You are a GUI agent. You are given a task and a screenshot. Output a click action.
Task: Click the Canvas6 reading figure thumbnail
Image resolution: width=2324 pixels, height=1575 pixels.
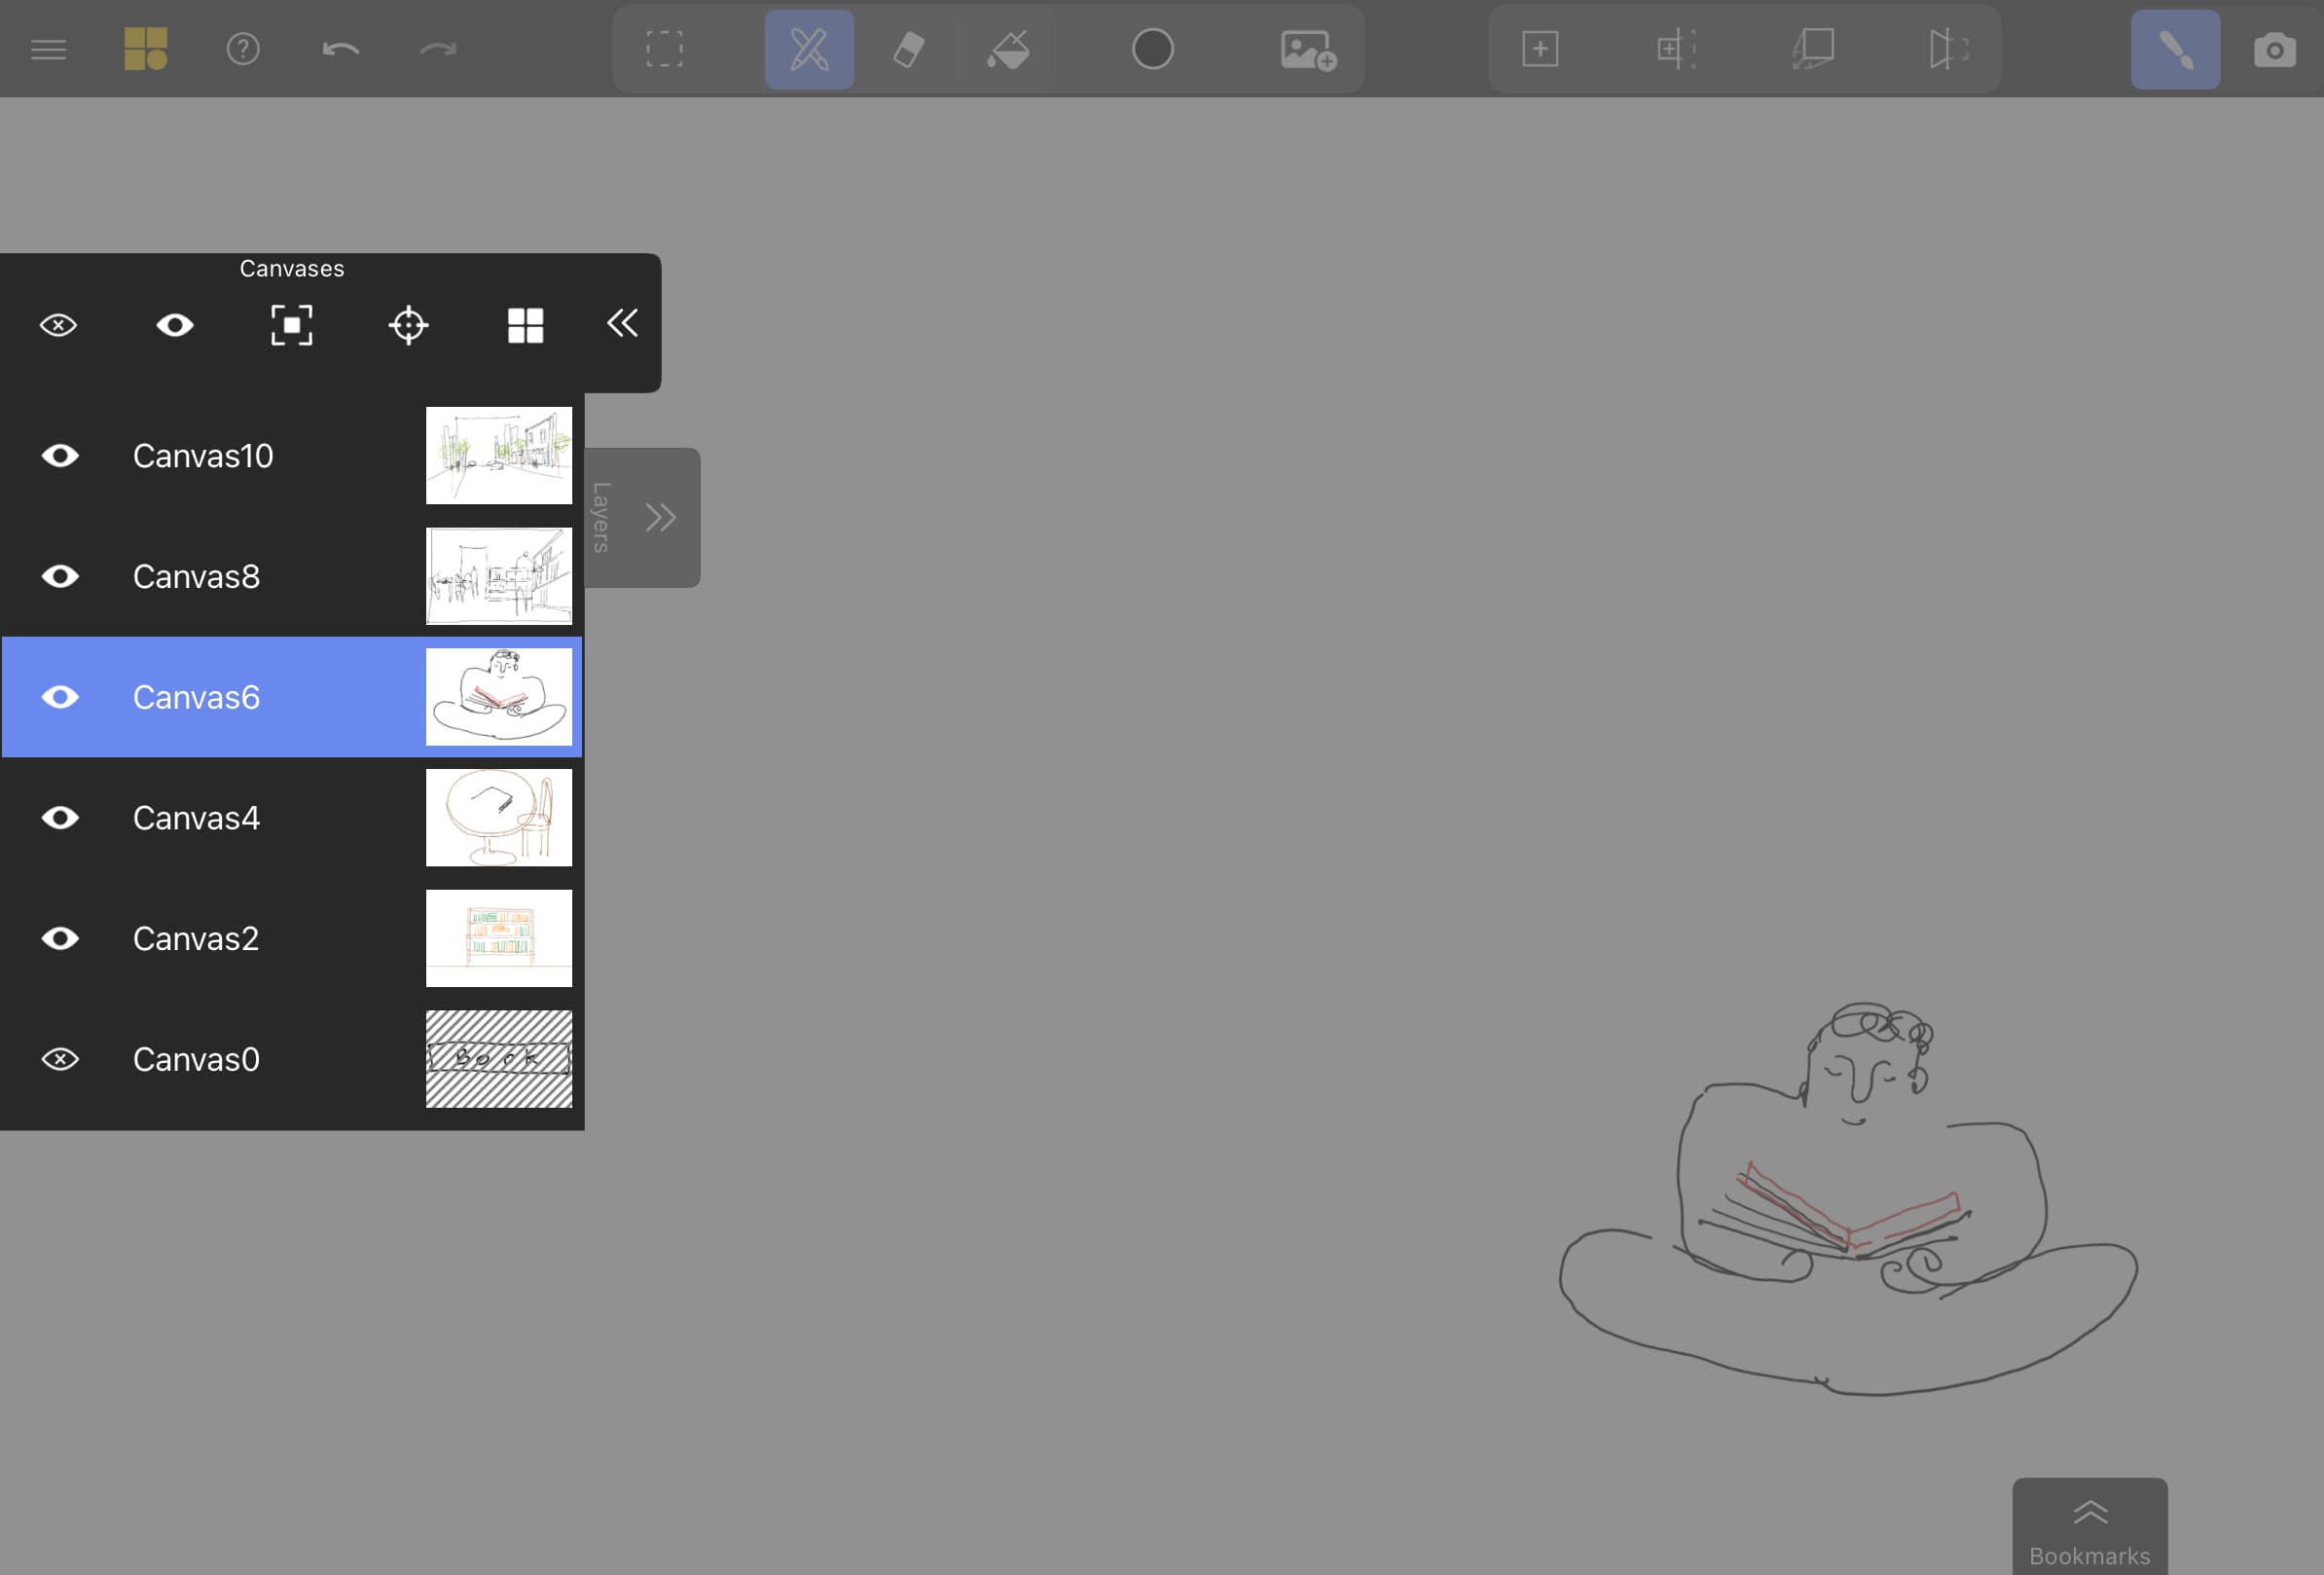[x=499, y=697]
